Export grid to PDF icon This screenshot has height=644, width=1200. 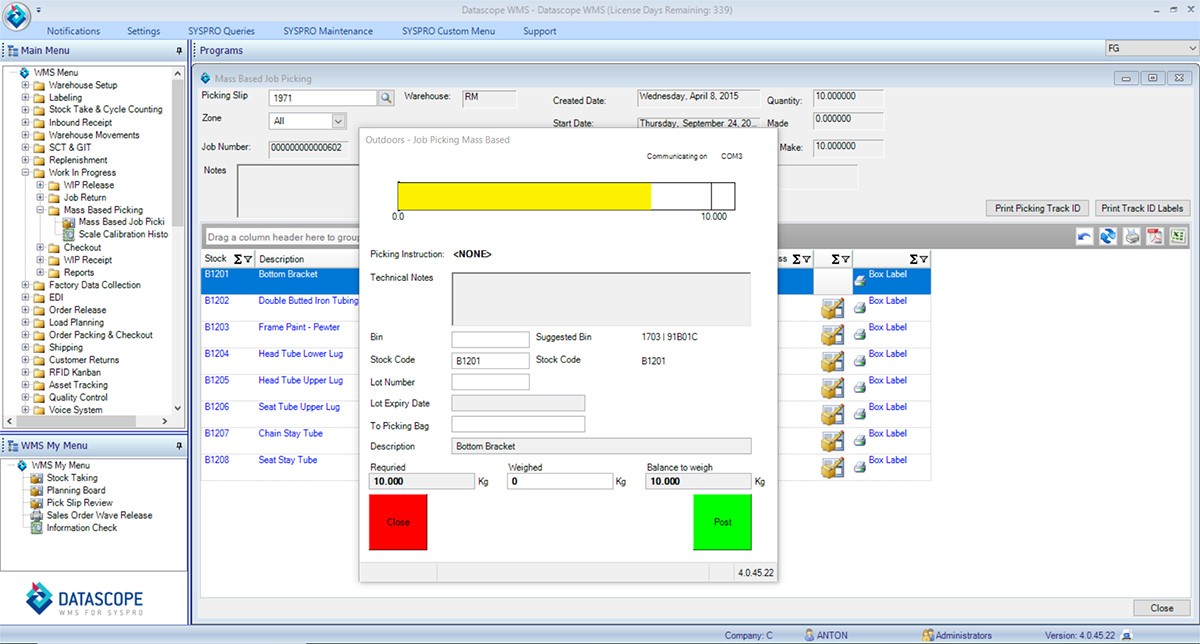[x=1154, y=237]
